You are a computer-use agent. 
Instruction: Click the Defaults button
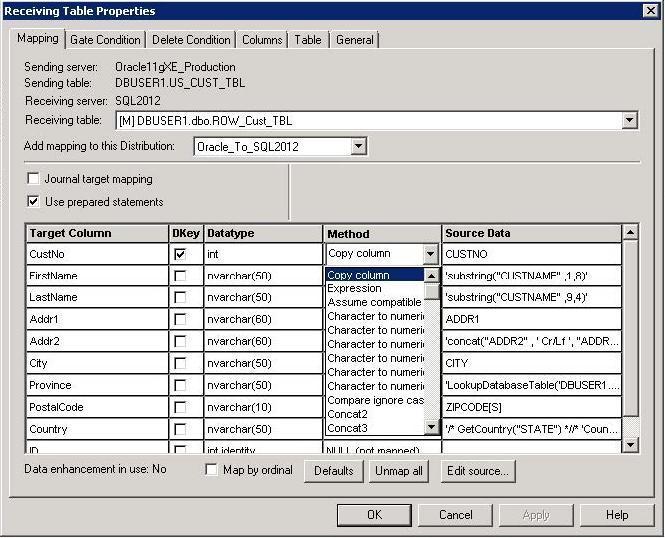click(334, 471)
